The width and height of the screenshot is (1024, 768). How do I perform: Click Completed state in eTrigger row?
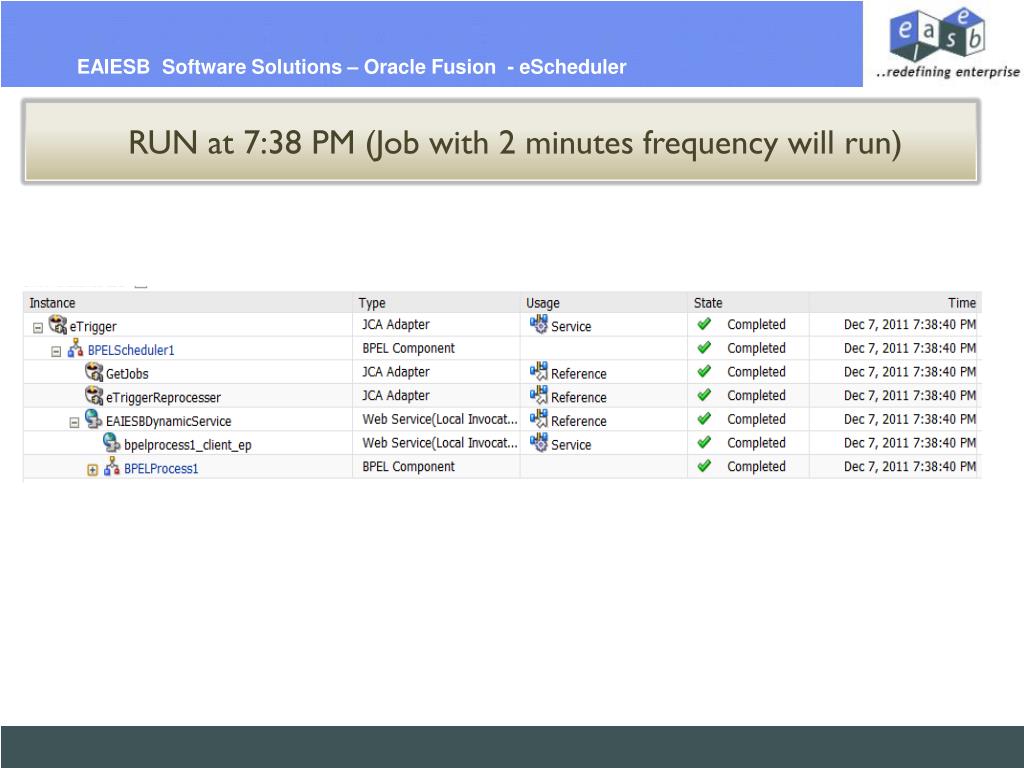756,325
